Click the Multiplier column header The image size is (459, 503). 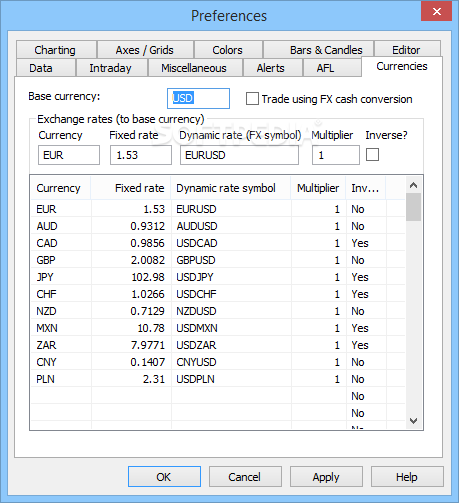[x=318, y=188]
